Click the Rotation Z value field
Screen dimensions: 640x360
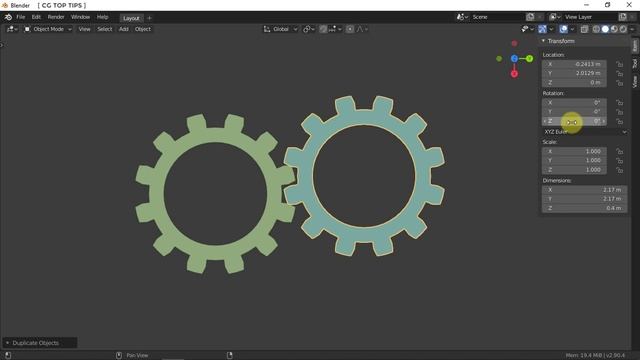click(574, 121)
